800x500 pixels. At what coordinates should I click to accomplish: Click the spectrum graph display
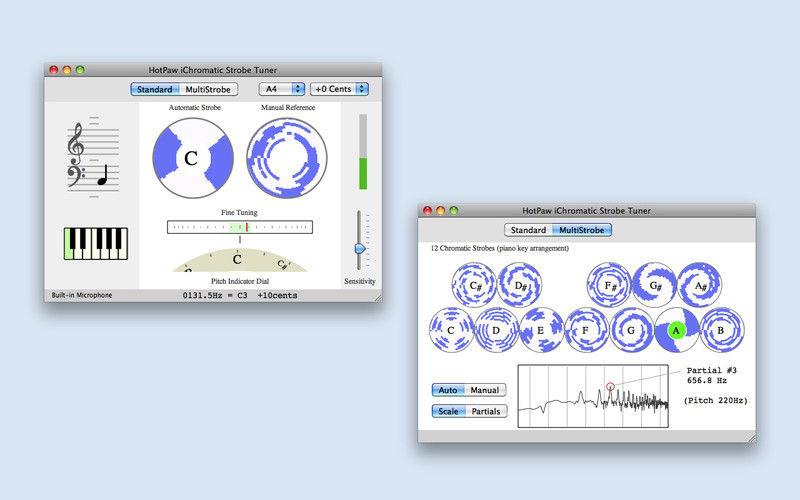pos(593,396)
